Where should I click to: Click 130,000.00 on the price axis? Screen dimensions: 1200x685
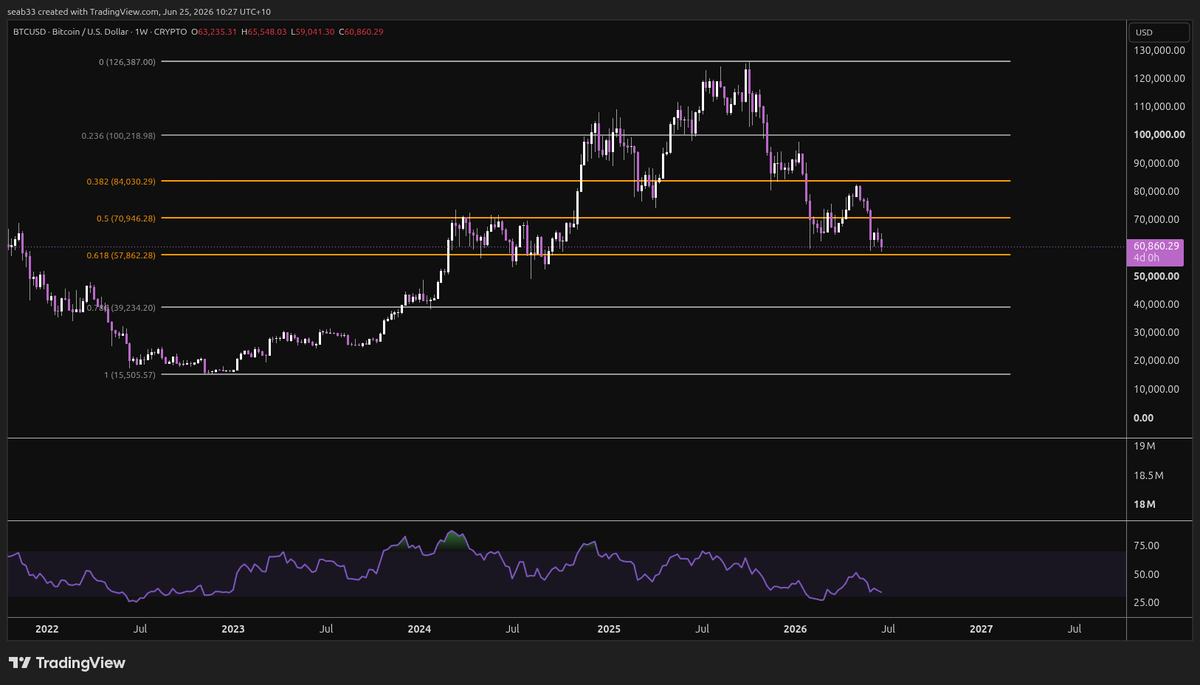[x=1160, y=50]
